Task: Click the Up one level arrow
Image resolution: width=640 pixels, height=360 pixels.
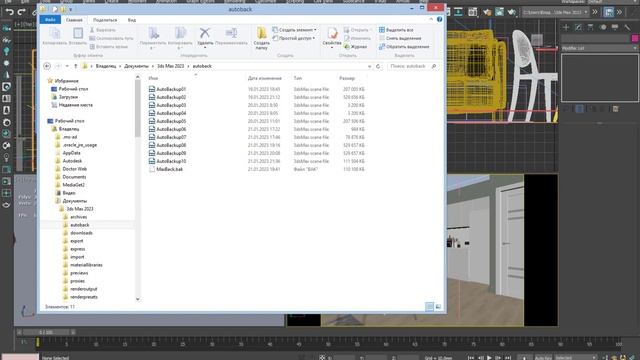Action: [x=76, y=66]
